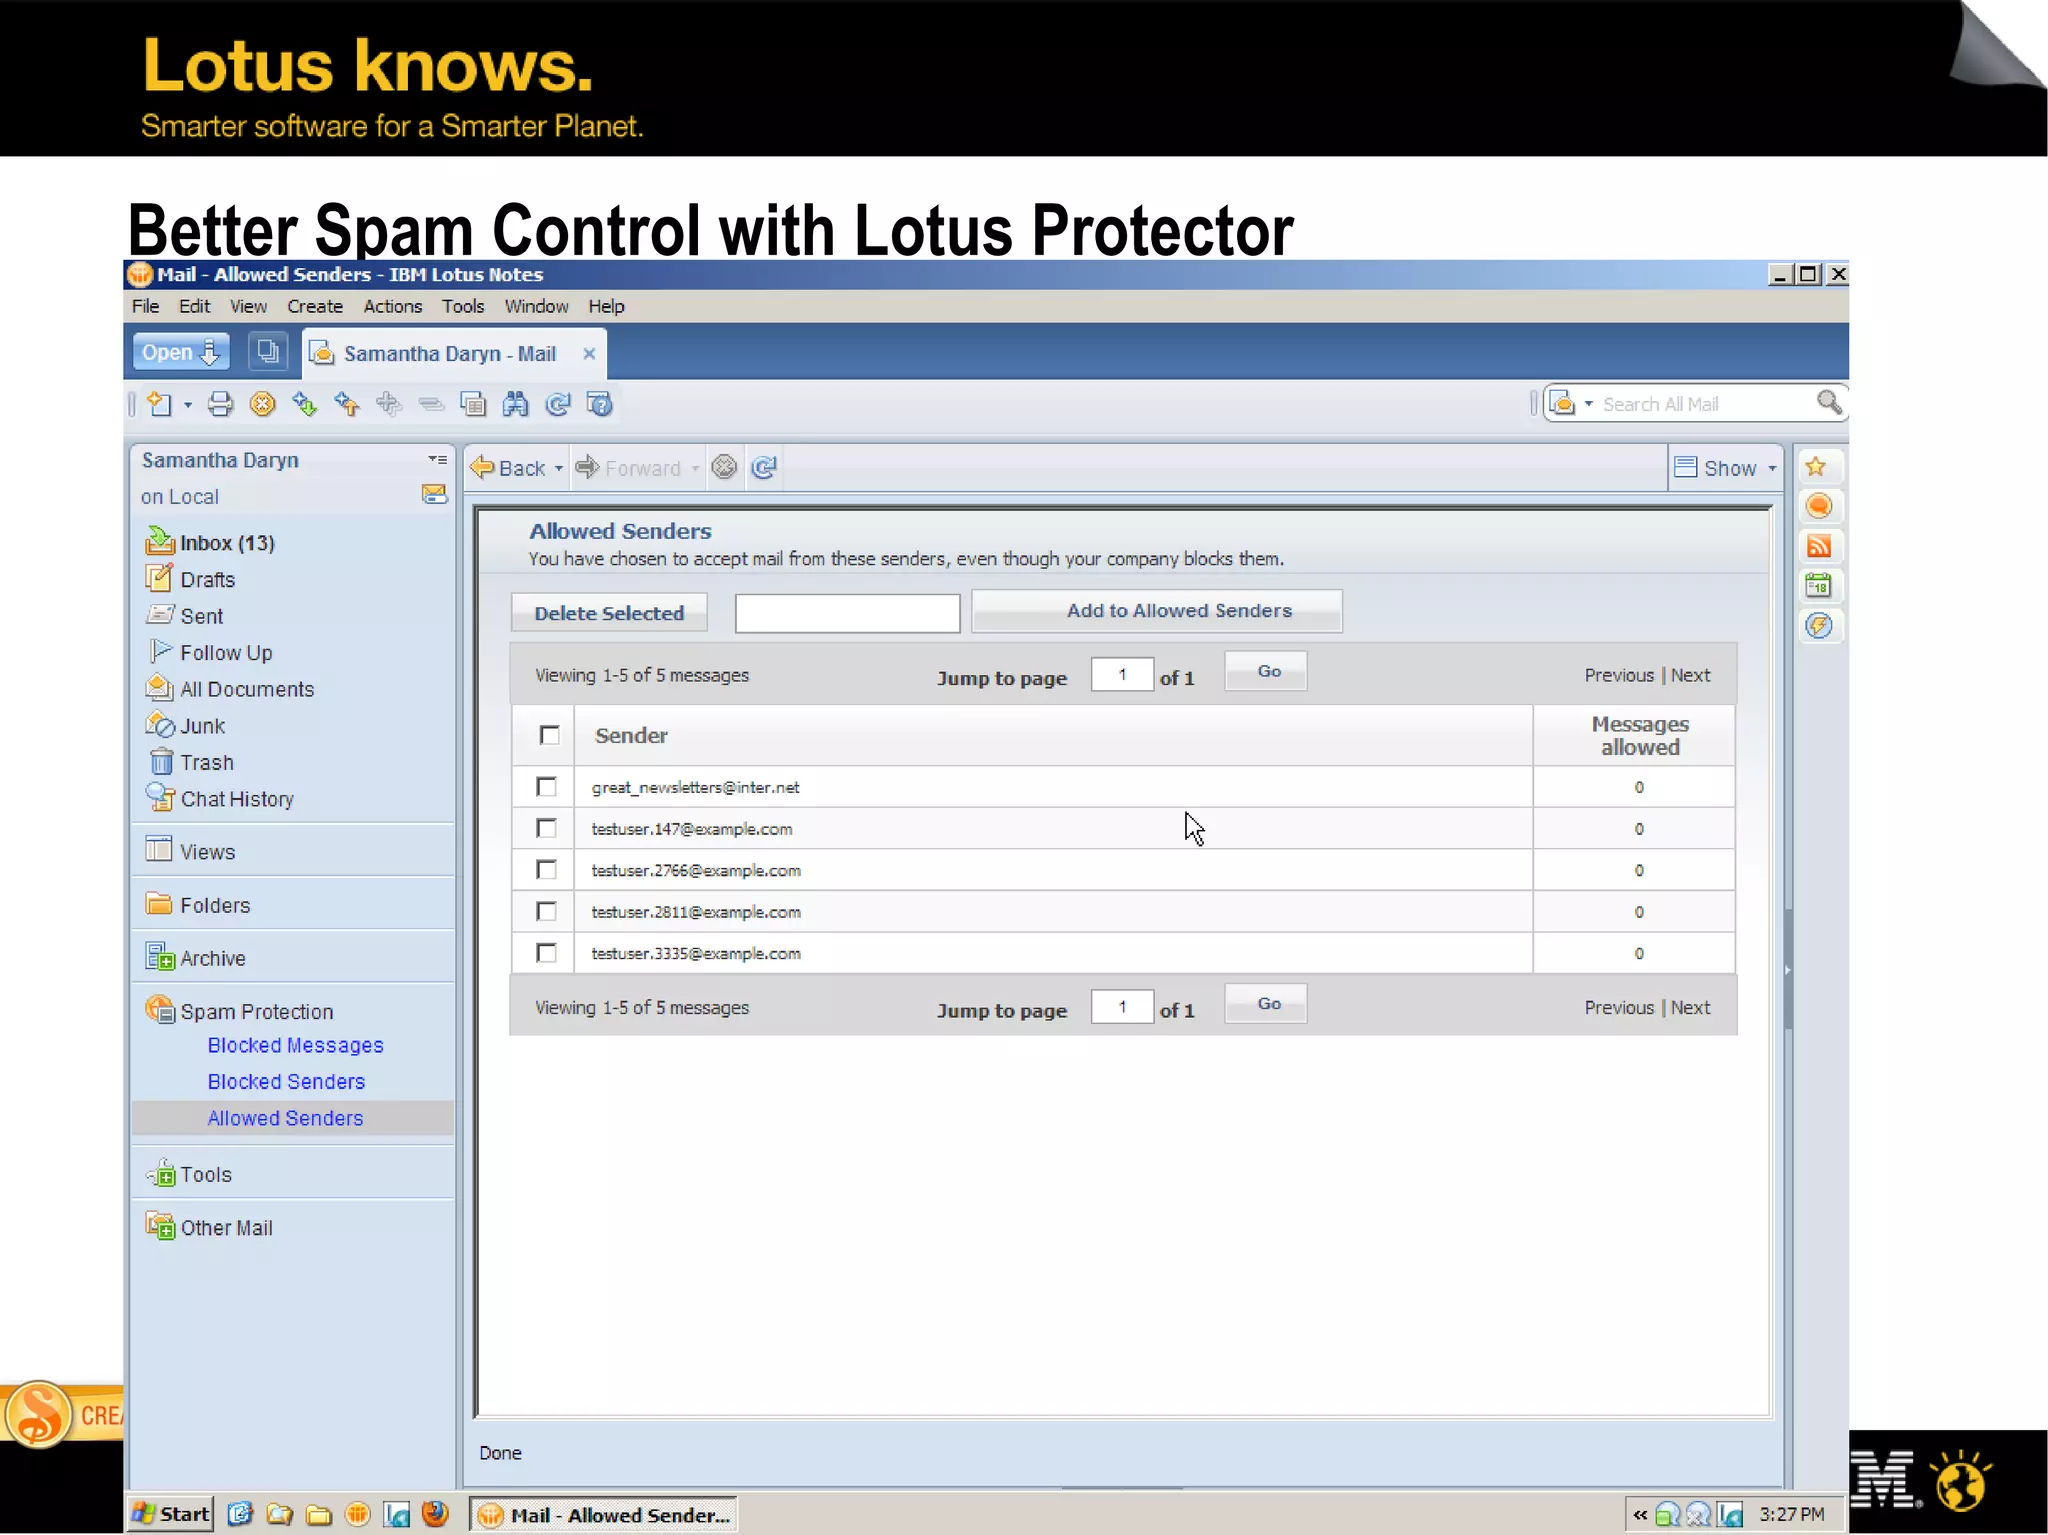Image resolution: width=2048 pixels, height=1535 pixels.
Task: Check the great_newsletters@inter.net checkbox
Action: point(546,787)
